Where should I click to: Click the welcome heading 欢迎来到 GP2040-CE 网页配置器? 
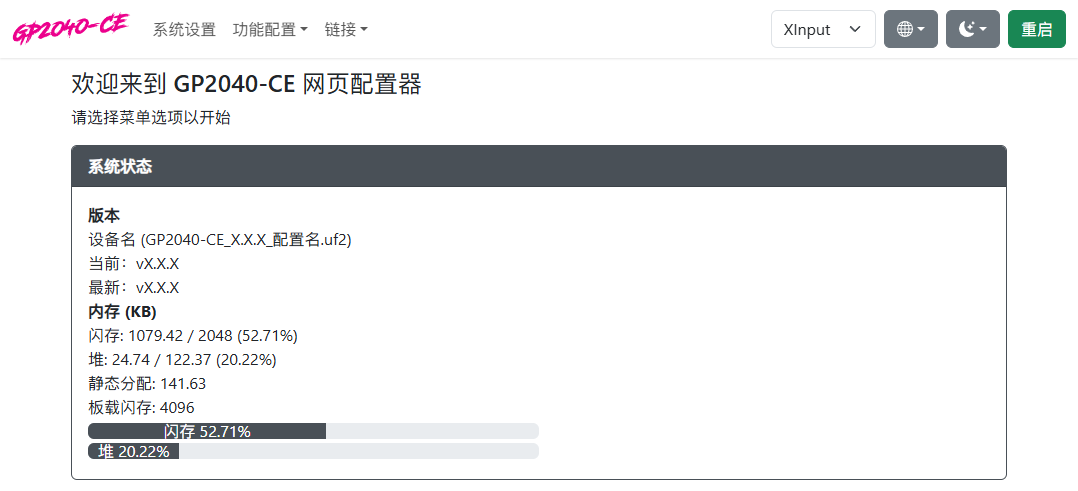pos(247,84)
